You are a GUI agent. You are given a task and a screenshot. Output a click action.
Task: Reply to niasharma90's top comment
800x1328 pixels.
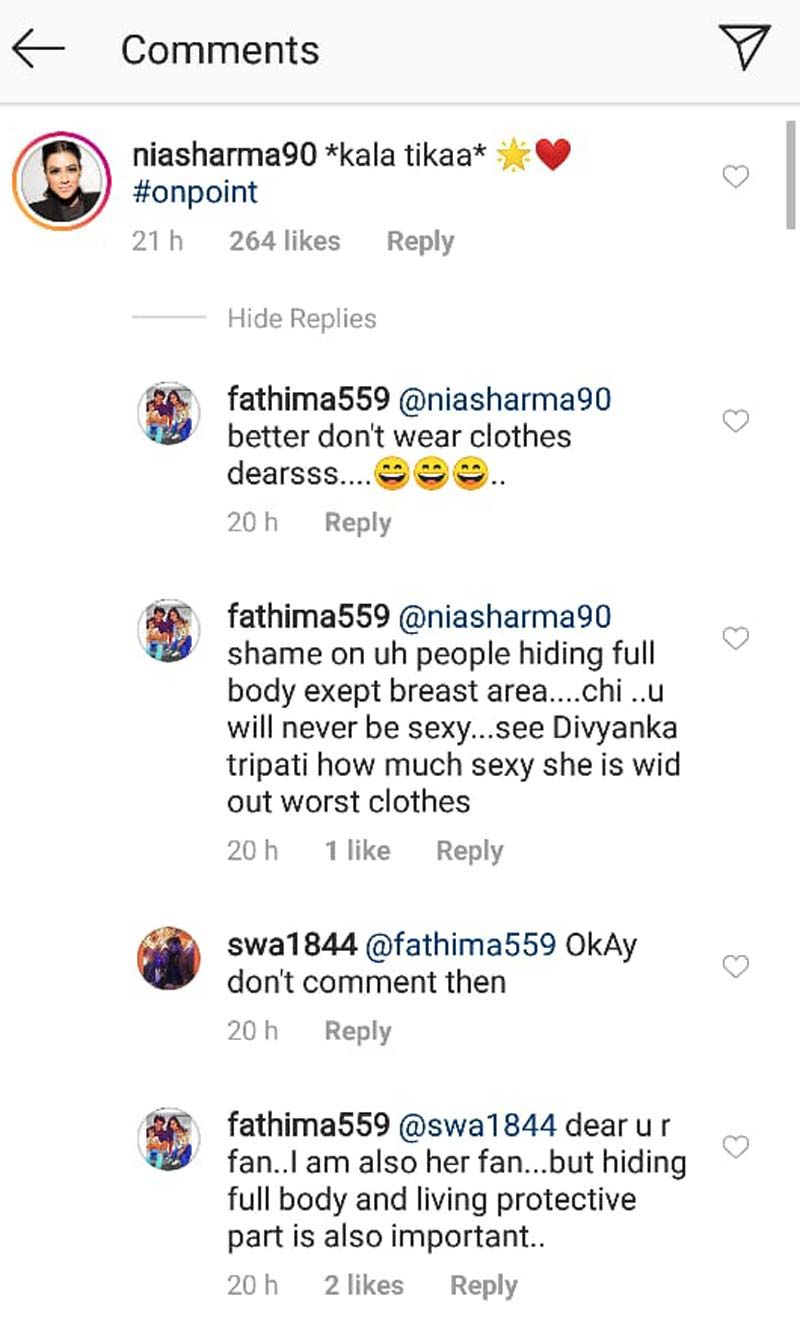coord(420,242)
